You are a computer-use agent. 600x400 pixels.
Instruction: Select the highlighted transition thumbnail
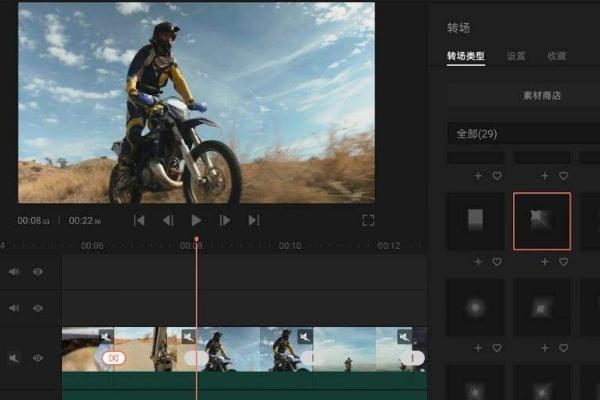tap(542, 221)
